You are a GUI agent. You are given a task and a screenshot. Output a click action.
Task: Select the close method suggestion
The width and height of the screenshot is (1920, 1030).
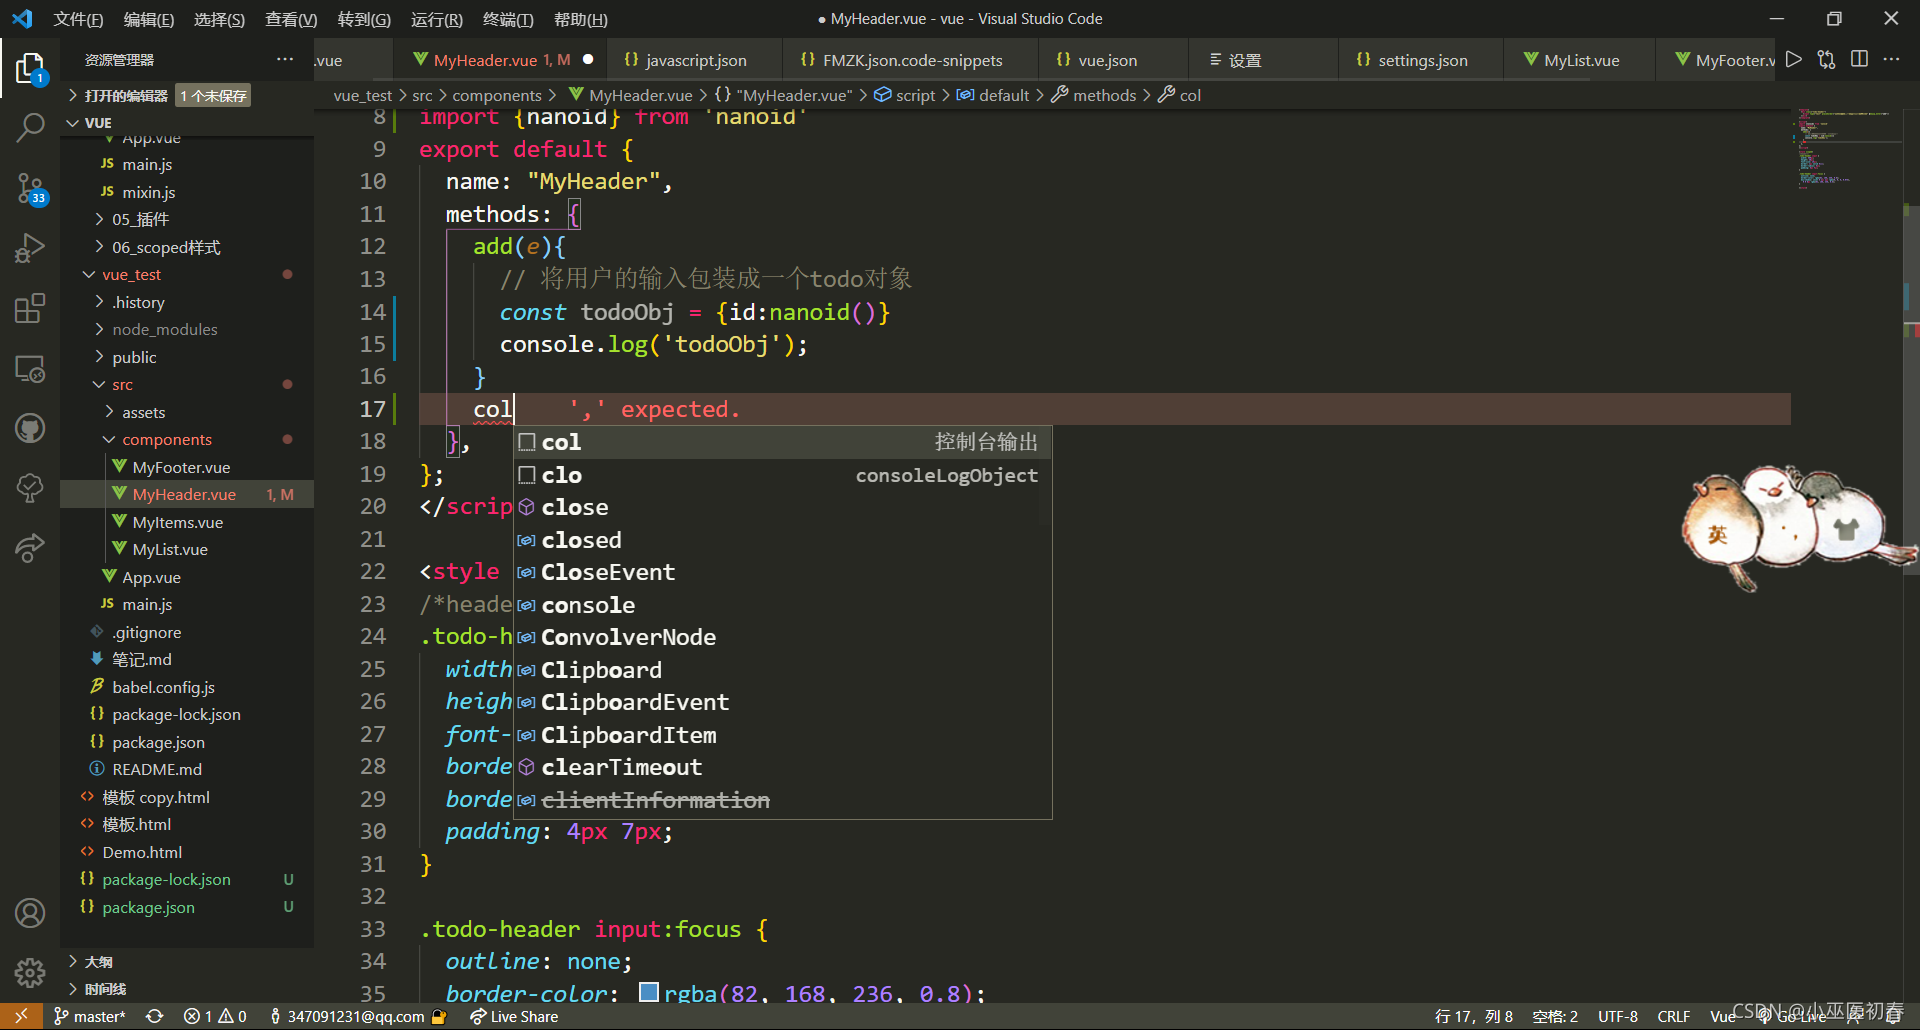783,507
